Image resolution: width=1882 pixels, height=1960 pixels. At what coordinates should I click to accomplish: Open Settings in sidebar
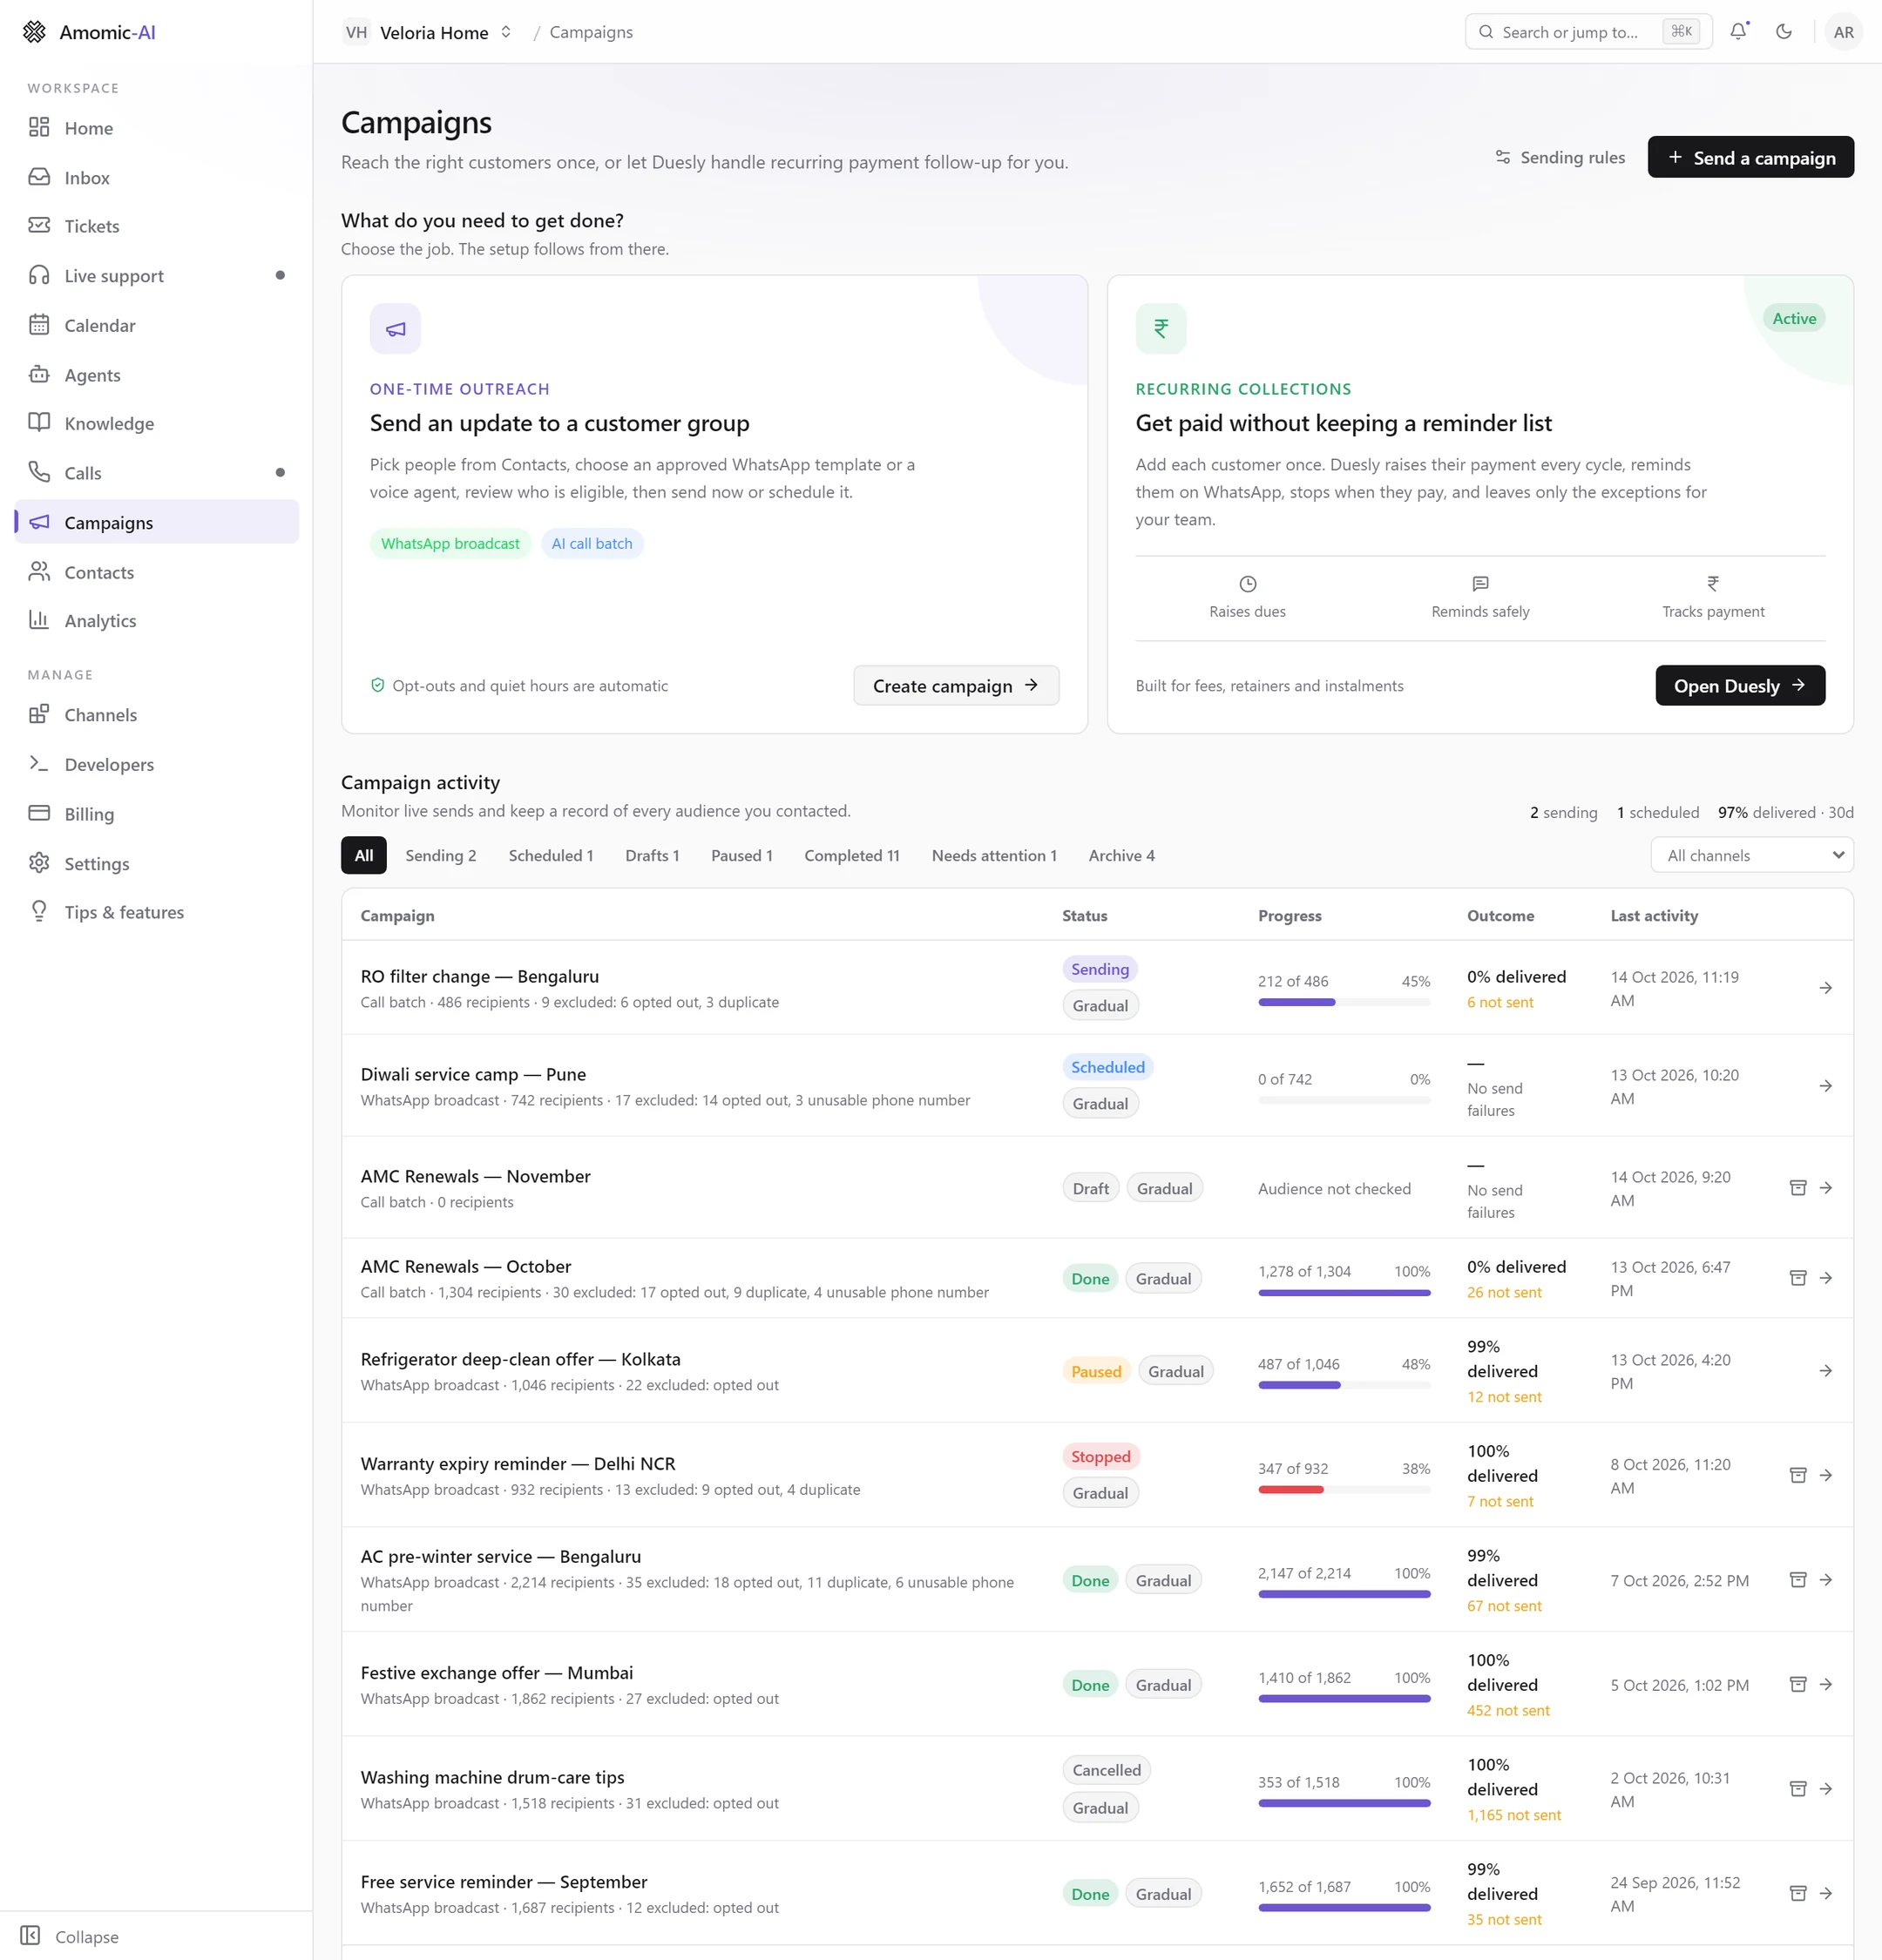click(x=156, y=863)
